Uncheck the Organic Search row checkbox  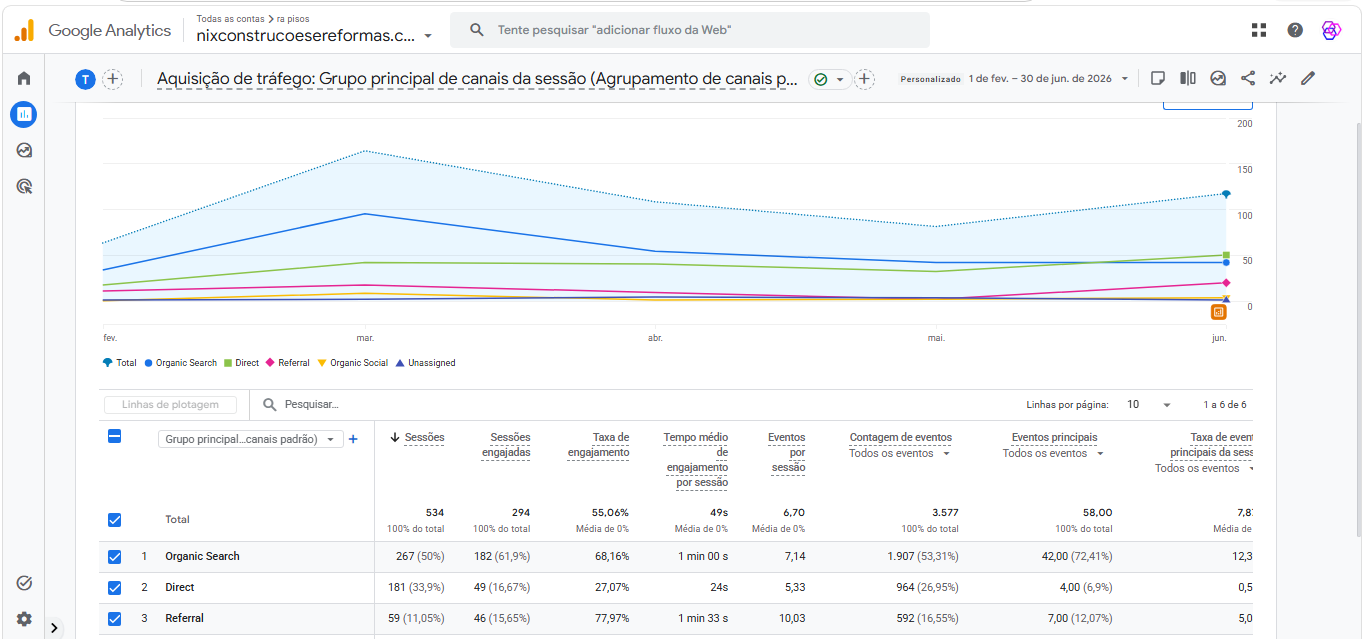(114, 556)
